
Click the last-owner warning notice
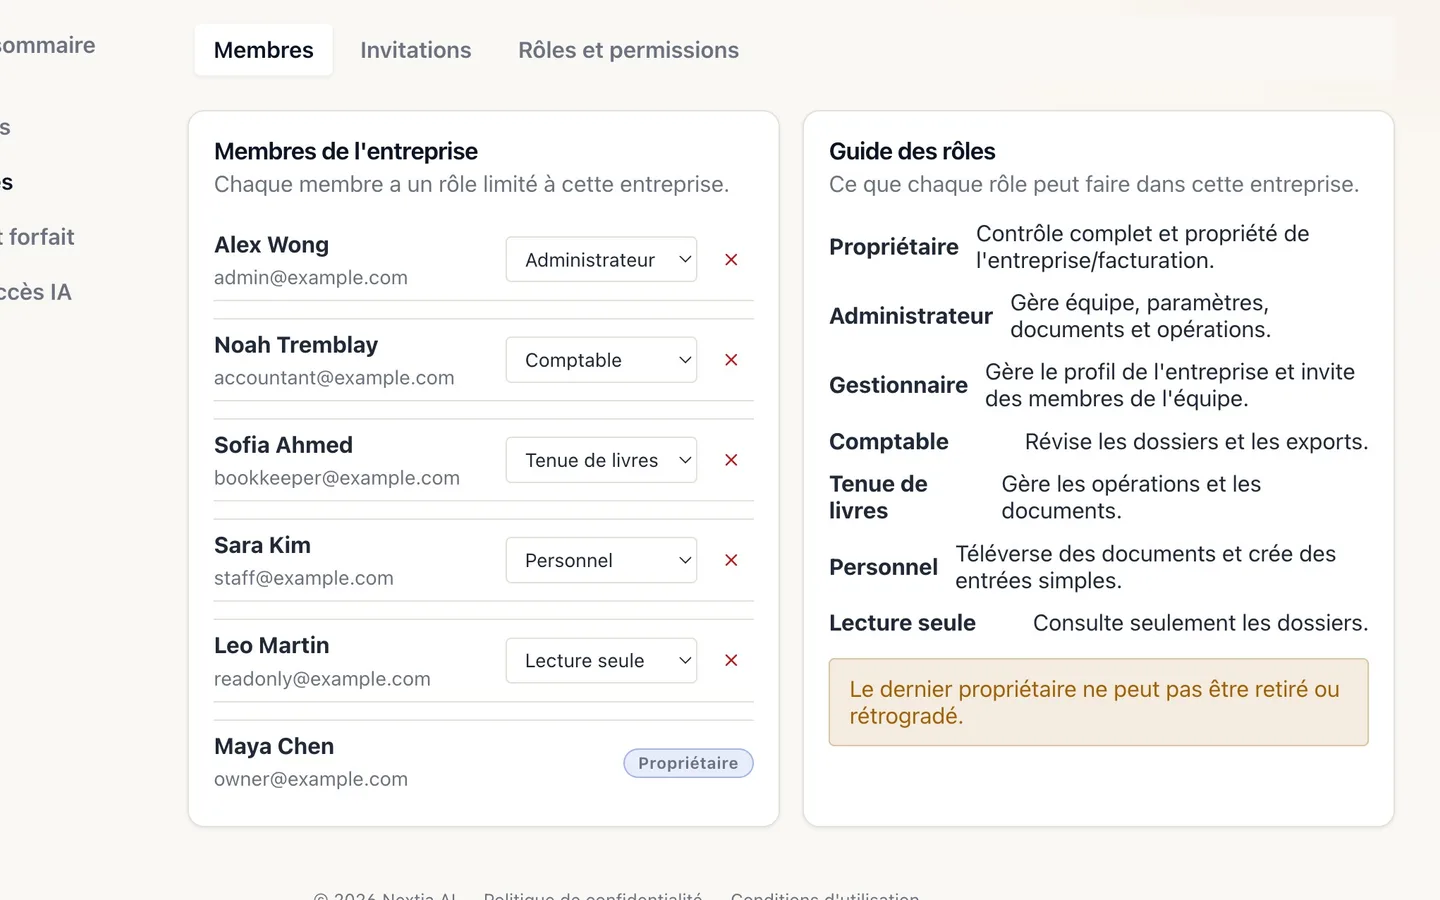coord(1098,702)
